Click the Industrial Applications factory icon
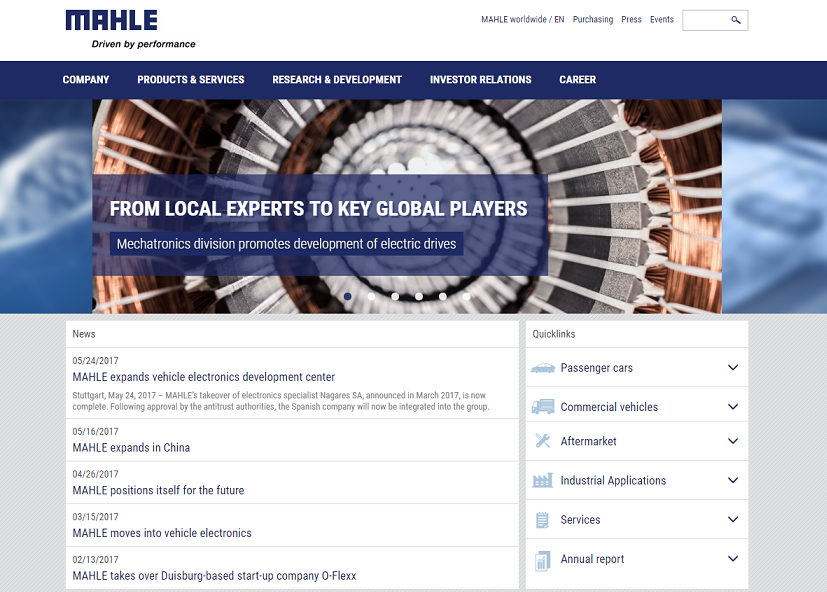827x592 pixels. 543,480
